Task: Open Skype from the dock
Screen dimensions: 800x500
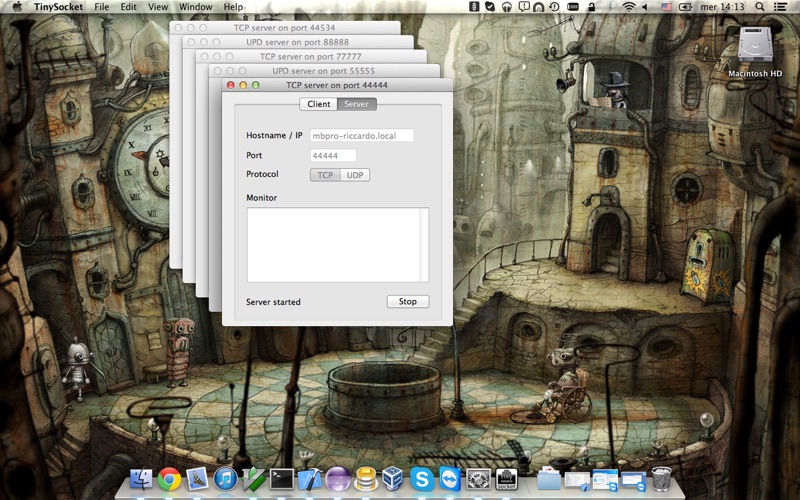Action: 422,480
